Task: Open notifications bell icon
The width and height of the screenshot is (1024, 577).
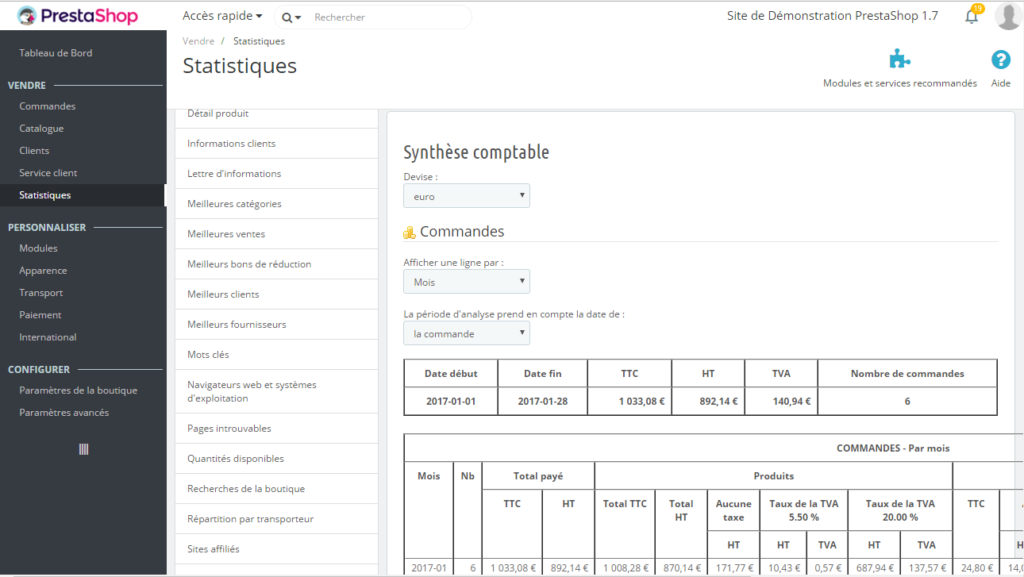Action: (x=972, y=16)
